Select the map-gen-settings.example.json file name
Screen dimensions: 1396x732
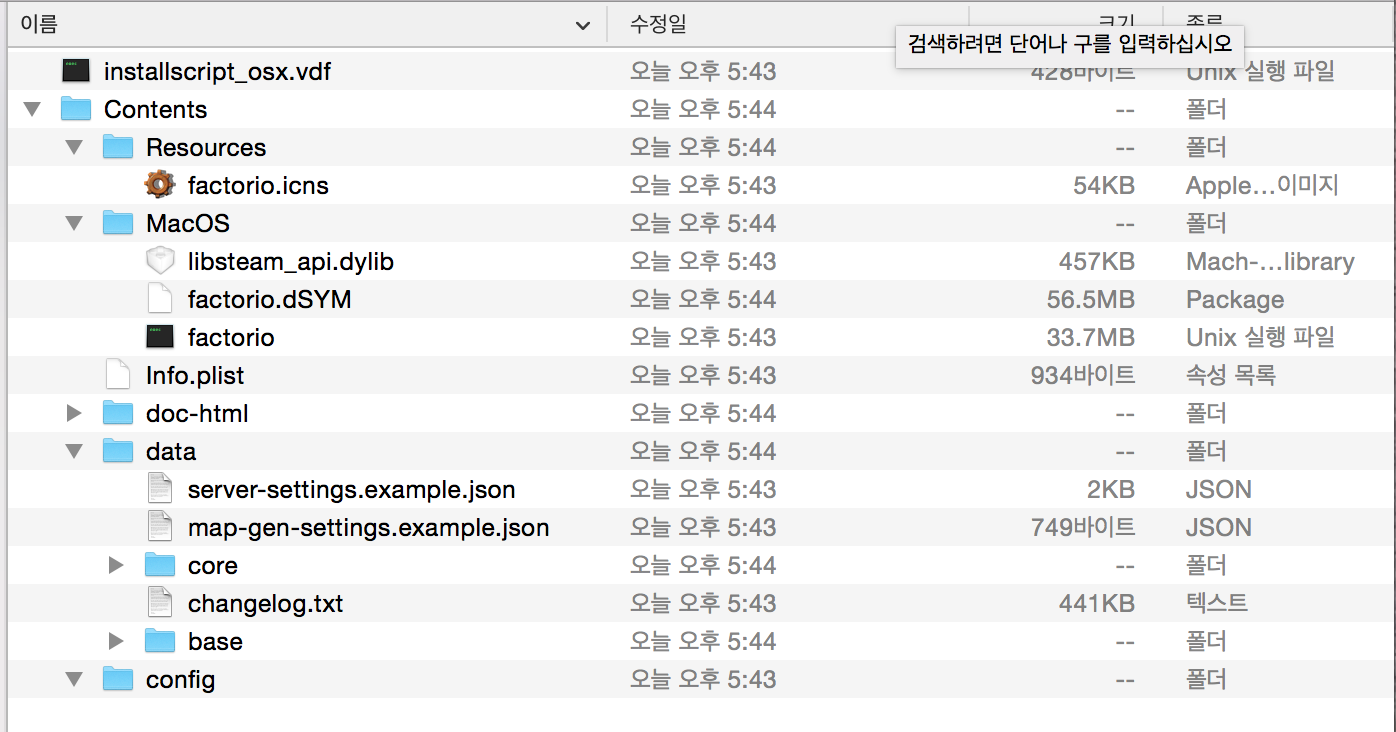click(x=368, y=528)
